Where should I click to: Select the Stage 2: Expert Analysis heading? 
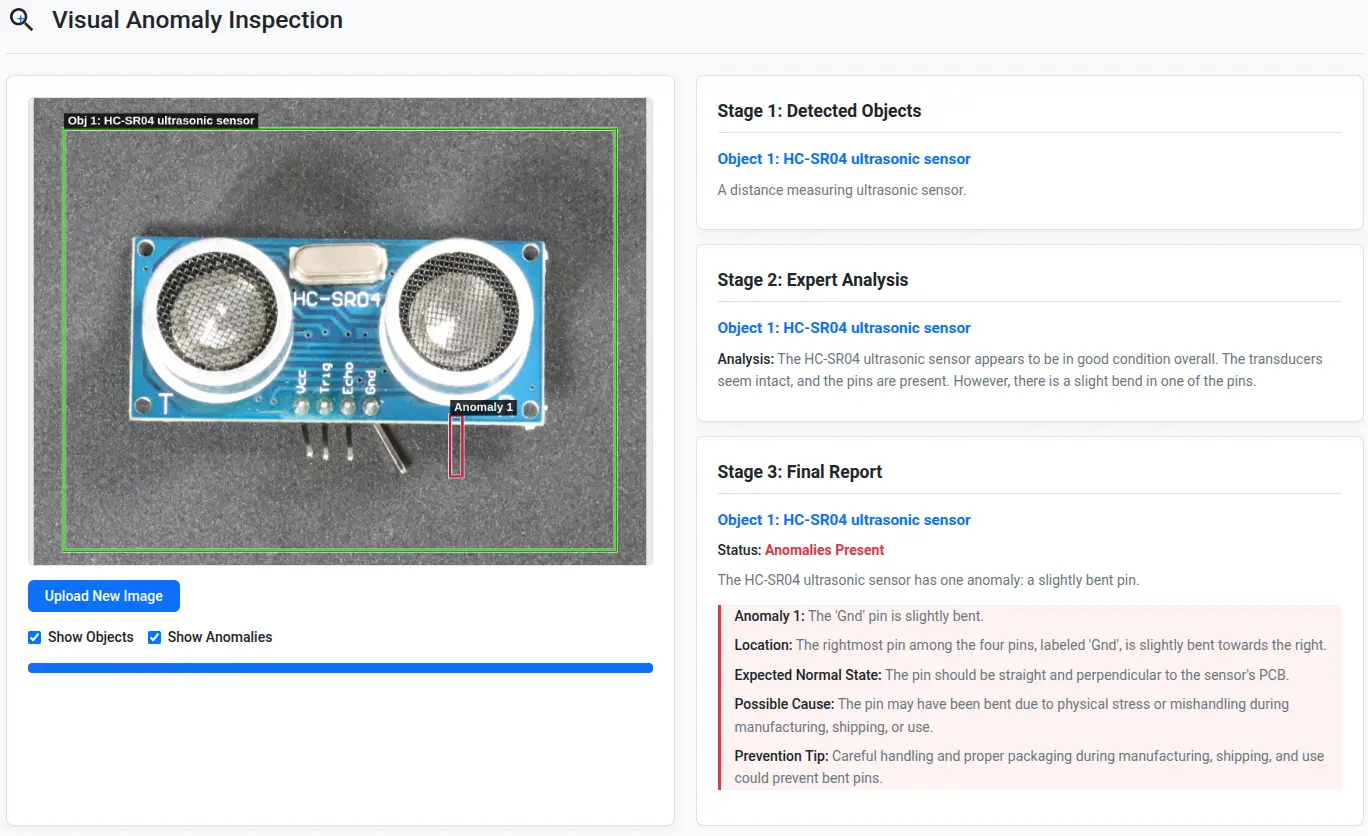pos(812,280)
